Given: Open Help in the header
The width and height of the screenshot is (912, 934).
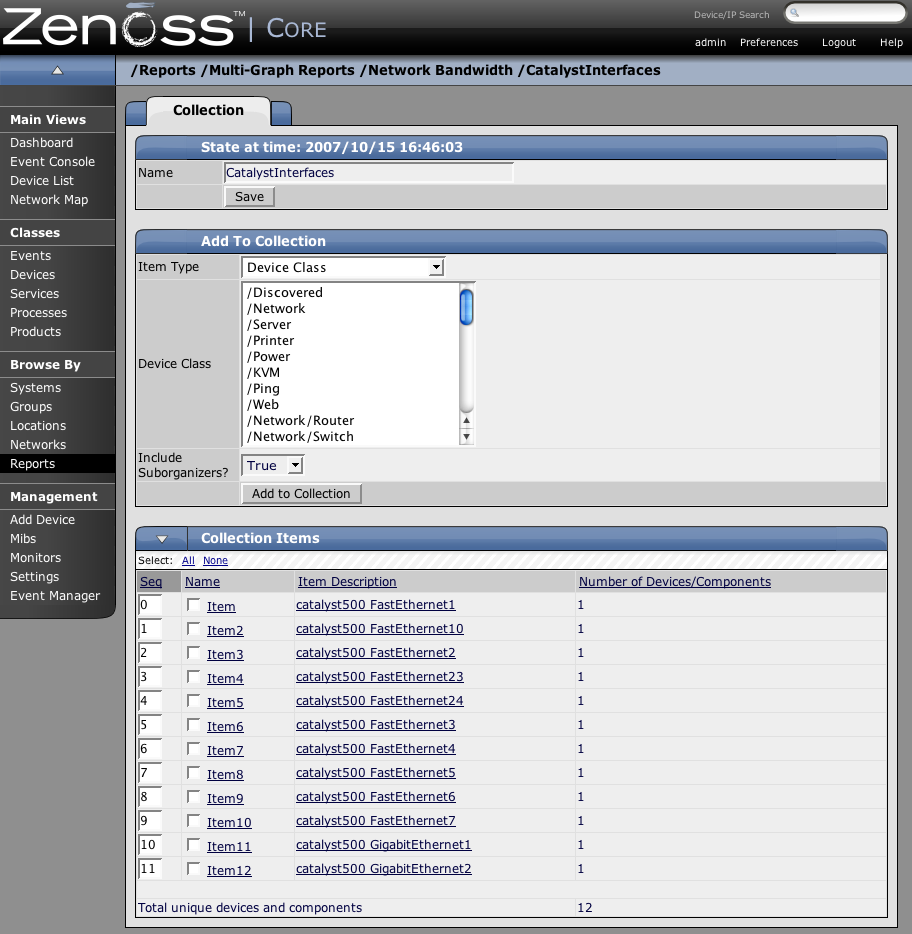Looking at the screenshot, I should (x=891, y=42).
